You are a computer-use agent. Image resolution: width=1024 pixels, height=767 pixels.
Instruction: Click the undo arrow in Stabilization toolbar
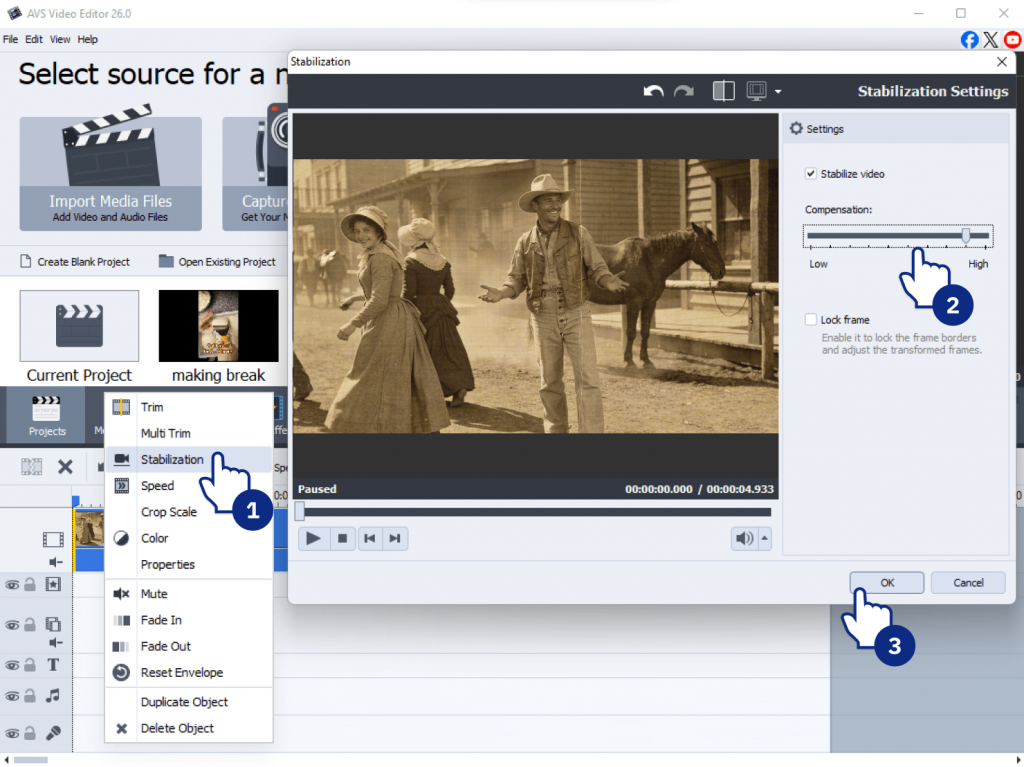pyautogui.click(x=653, y=91)
